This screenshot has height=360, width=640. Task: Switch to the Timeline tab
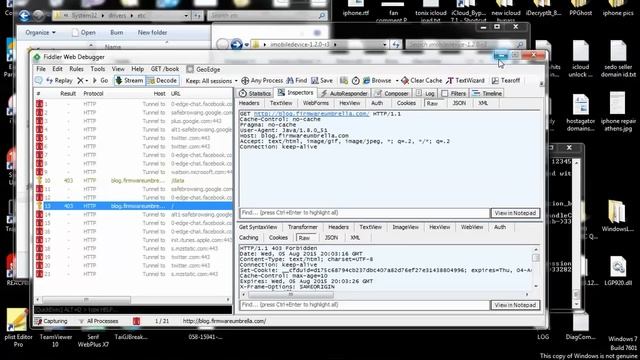click(487, 93)
